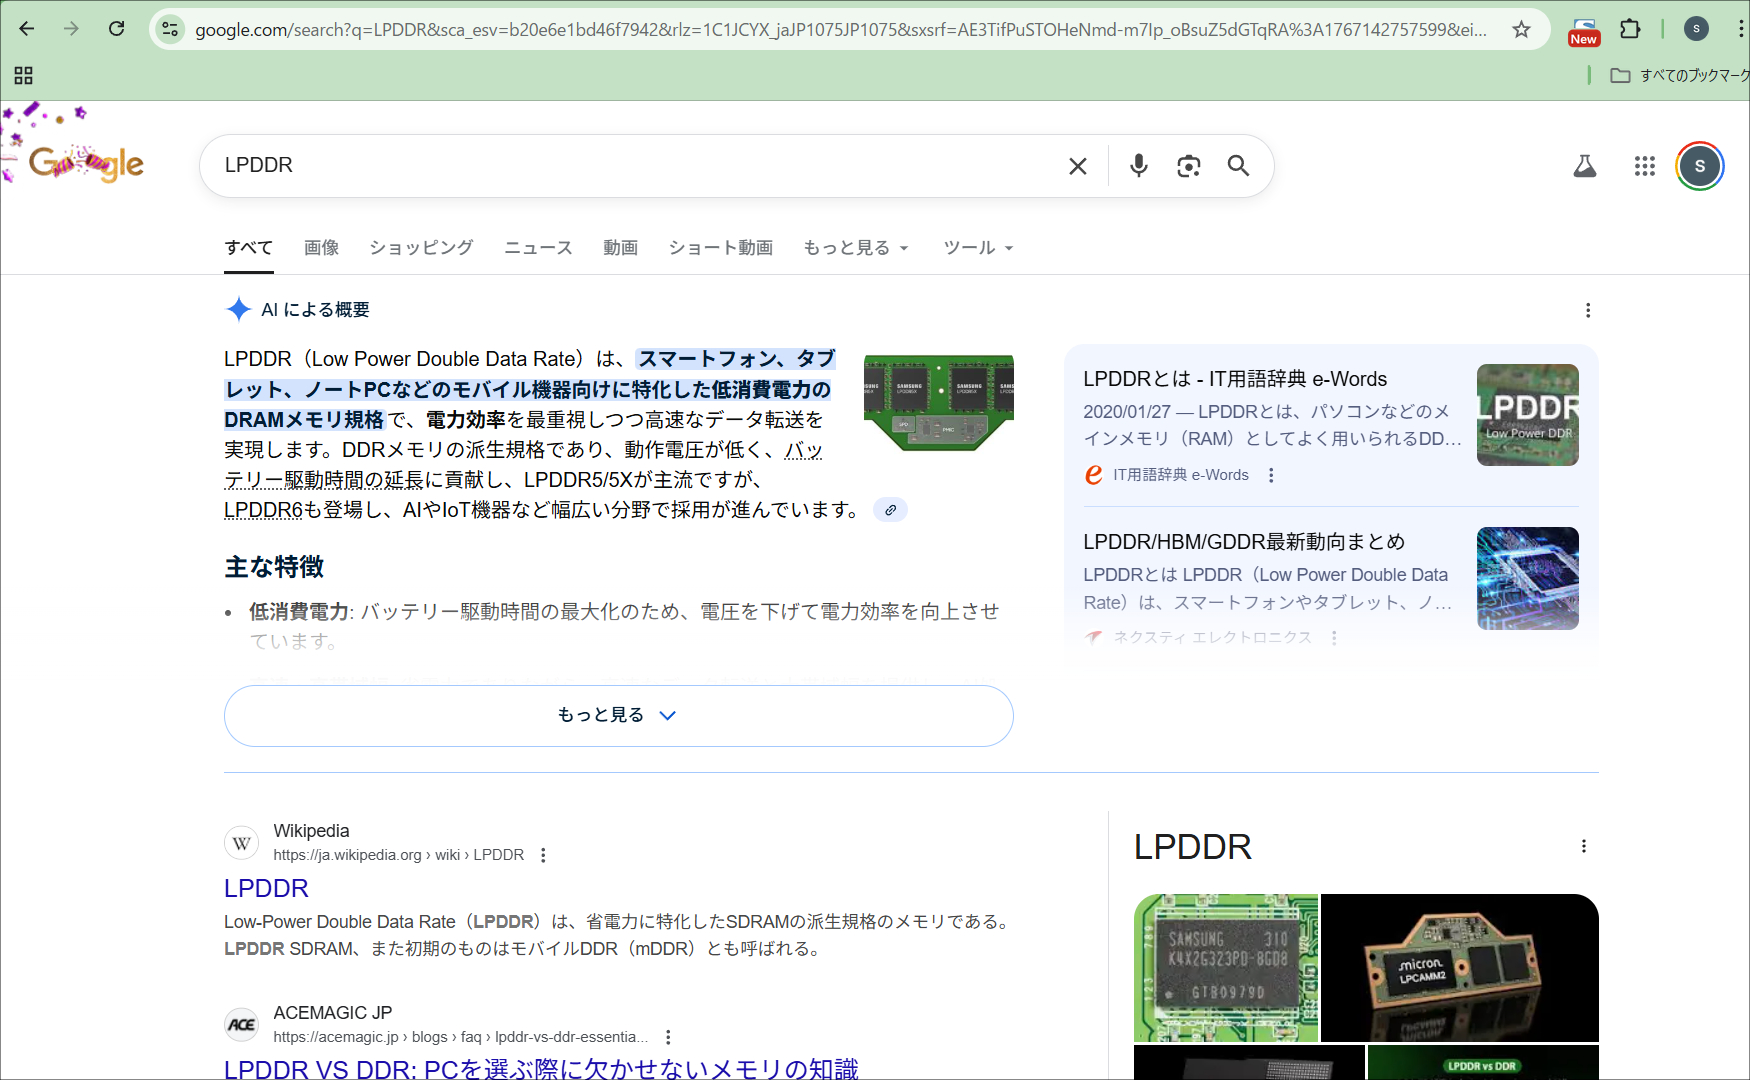Switch to the 画像 results tab
1750x1080 pixels.
321,247
